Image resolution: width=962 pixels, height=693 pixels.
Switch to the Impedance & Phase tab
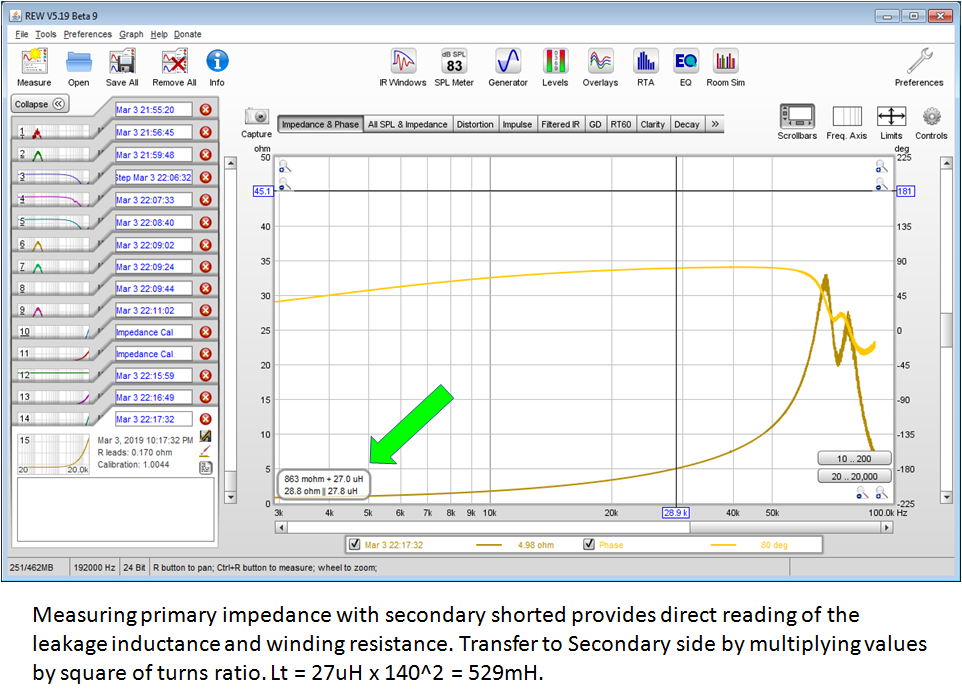click(x=320, y=124)
